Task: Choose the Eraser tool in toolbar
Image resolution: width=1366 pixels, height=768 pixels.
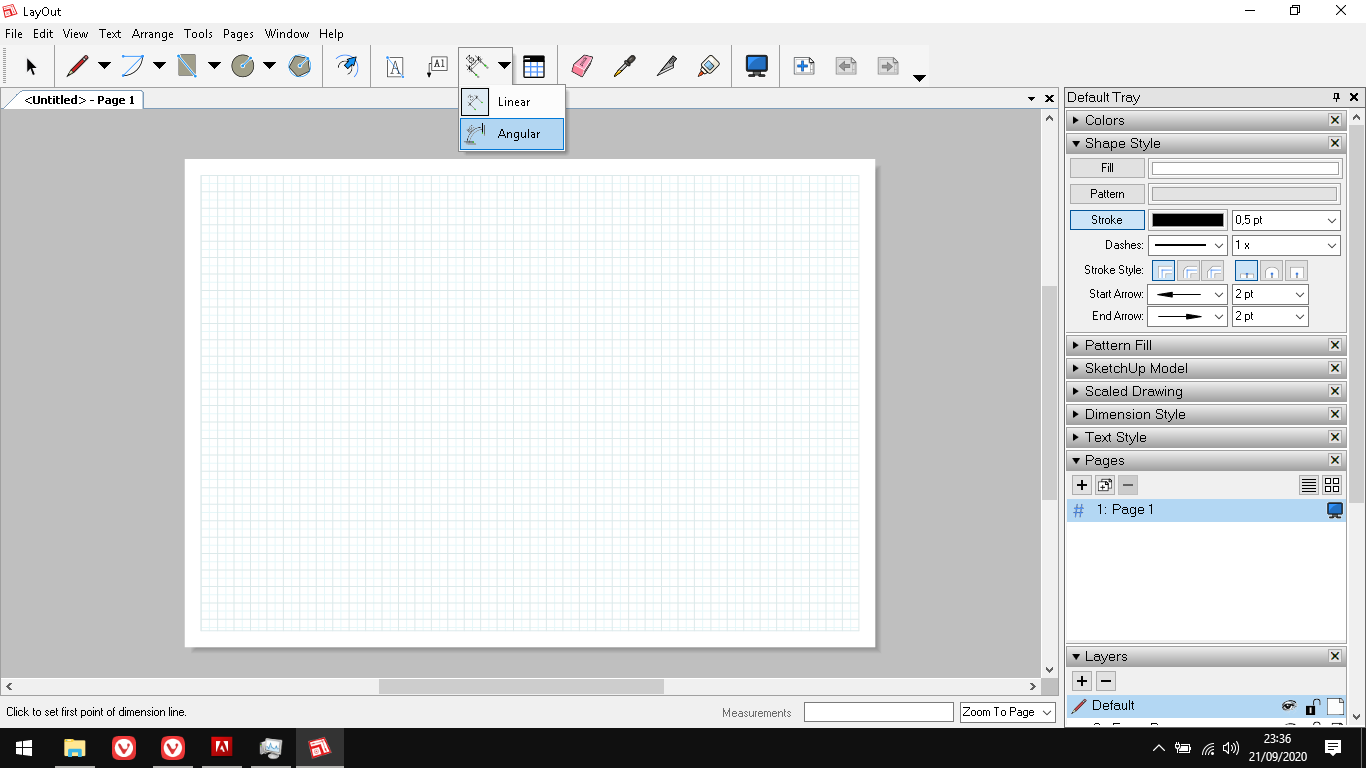Action: (x=582, y=67)
